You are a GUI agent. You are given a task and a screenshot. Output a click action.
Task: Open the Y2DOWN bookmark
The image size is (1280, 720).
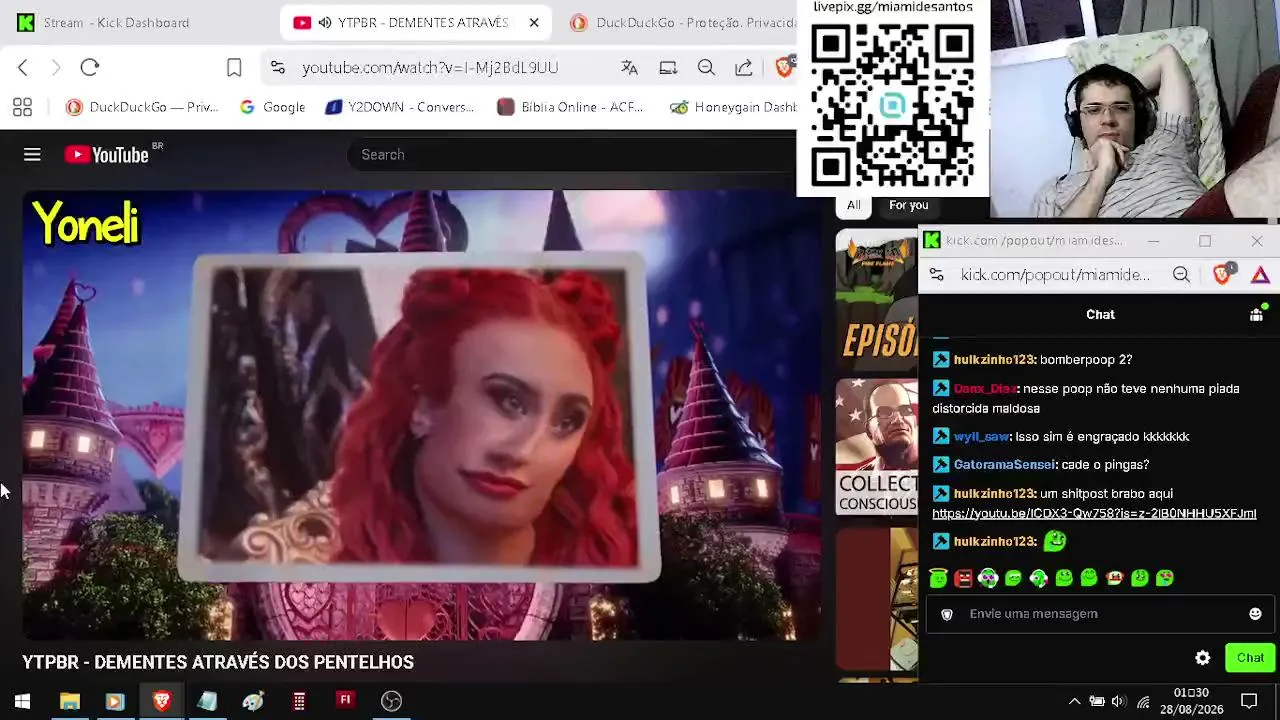(400, 107)
